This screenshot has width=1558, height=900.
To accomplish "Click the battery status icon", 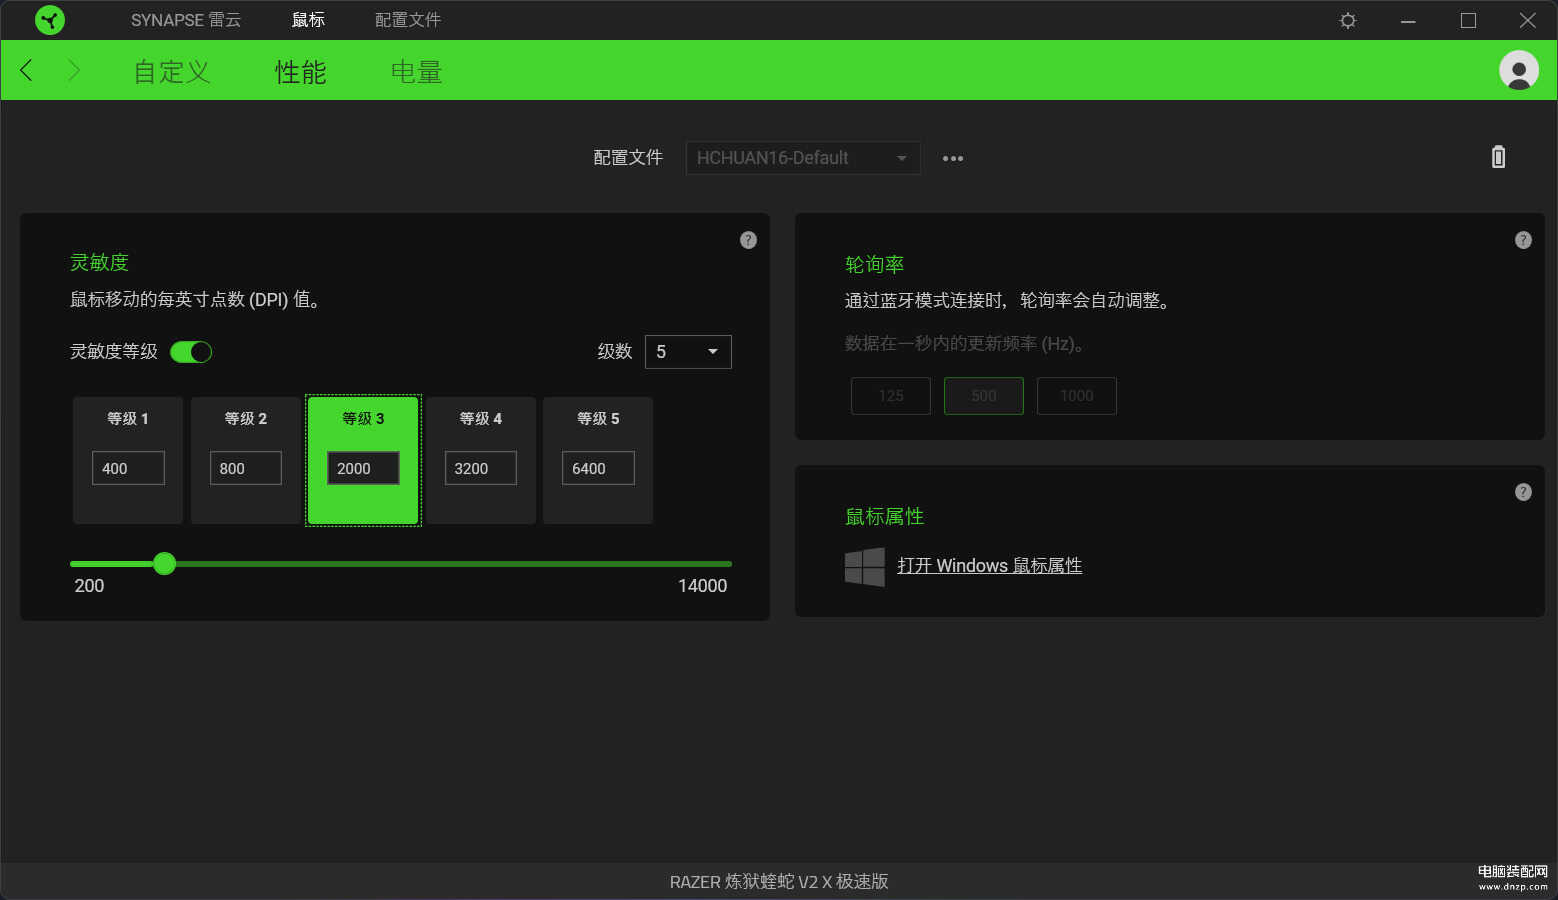I will (x=1498, y=157).
